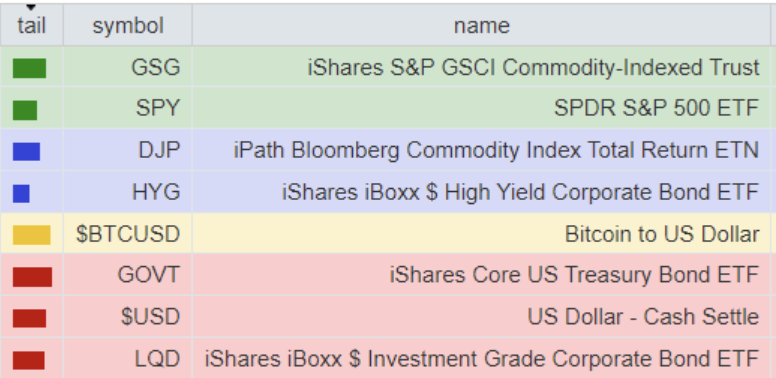Image resolution: width=776 pixels, height=378 pixels.
Task: Click the small blue tail bar for HYG
Action: coord(21,193)
